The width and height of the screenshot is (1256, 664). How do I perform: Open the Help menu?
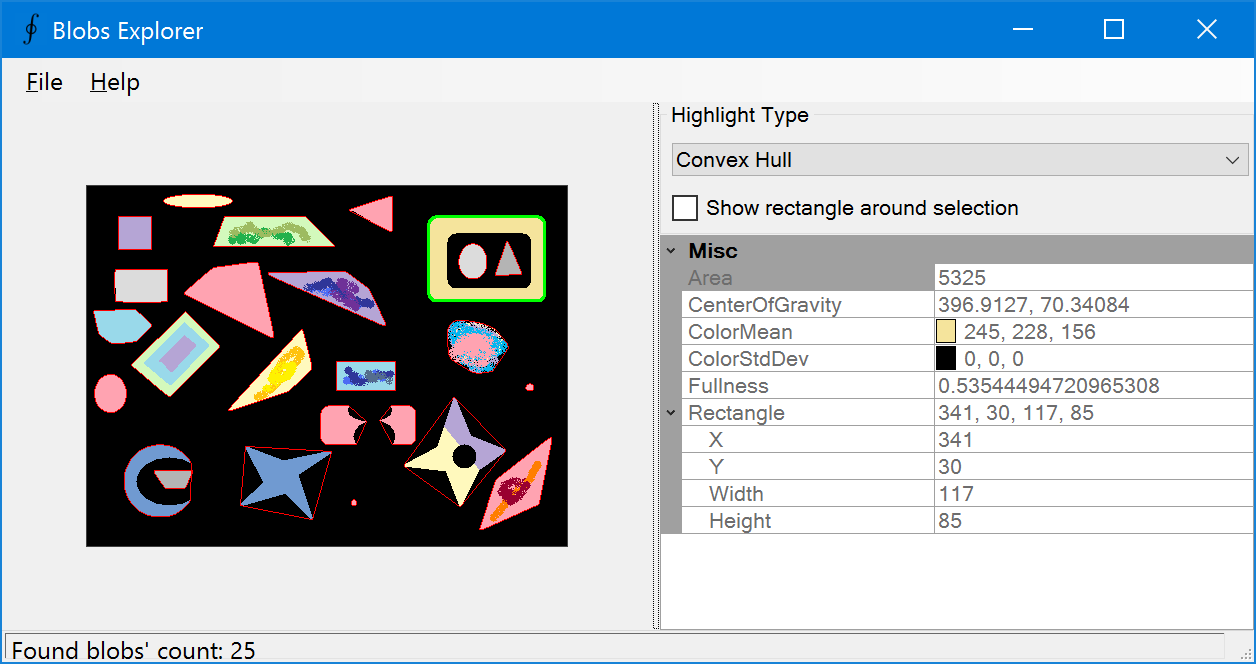tap(113, 82)
